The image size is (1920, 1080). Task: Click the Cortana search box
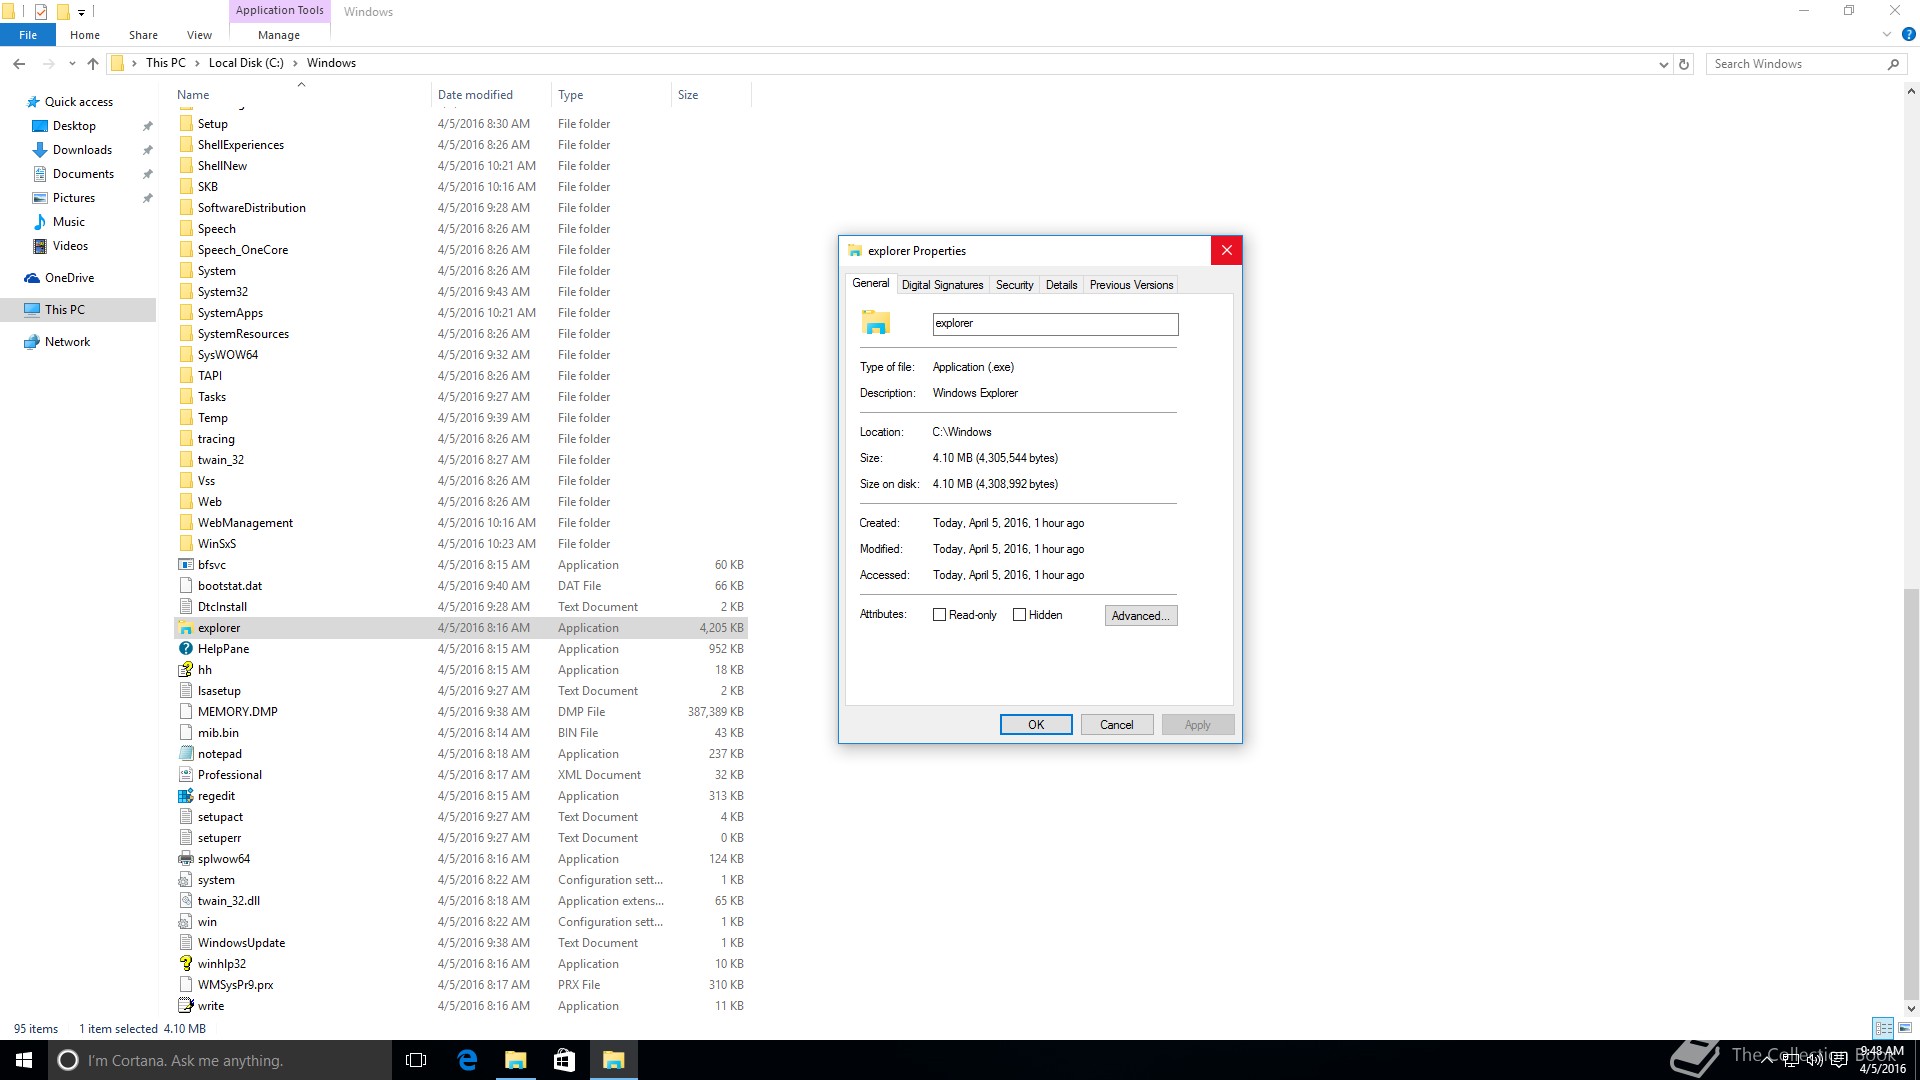[x=220, y=1060]
